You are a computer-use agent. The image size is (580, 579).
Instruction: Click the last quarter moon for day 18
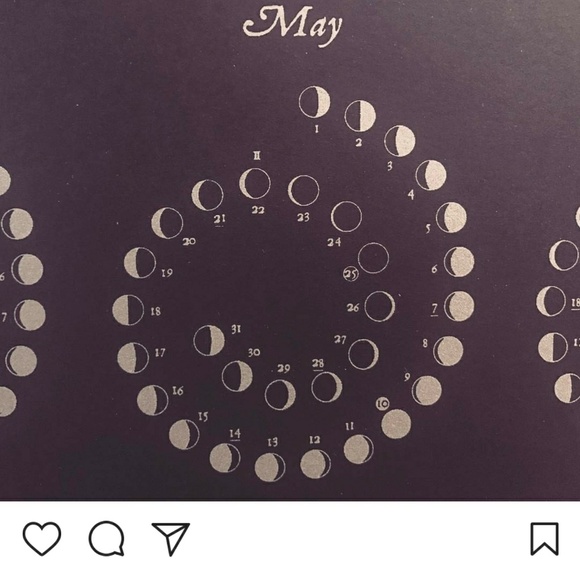click(x=128, y=310)
